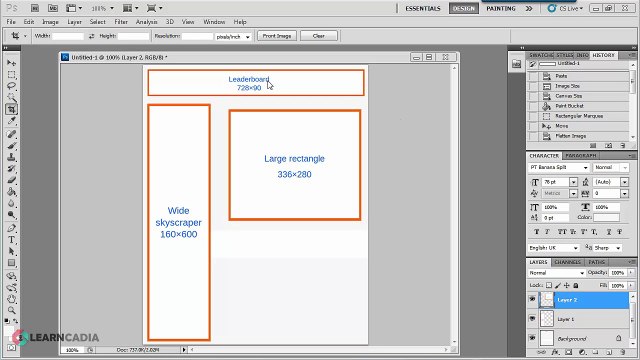Switch to Essentials workspace
The height and width of the screenshot is (360, 640).
point(423,9)
